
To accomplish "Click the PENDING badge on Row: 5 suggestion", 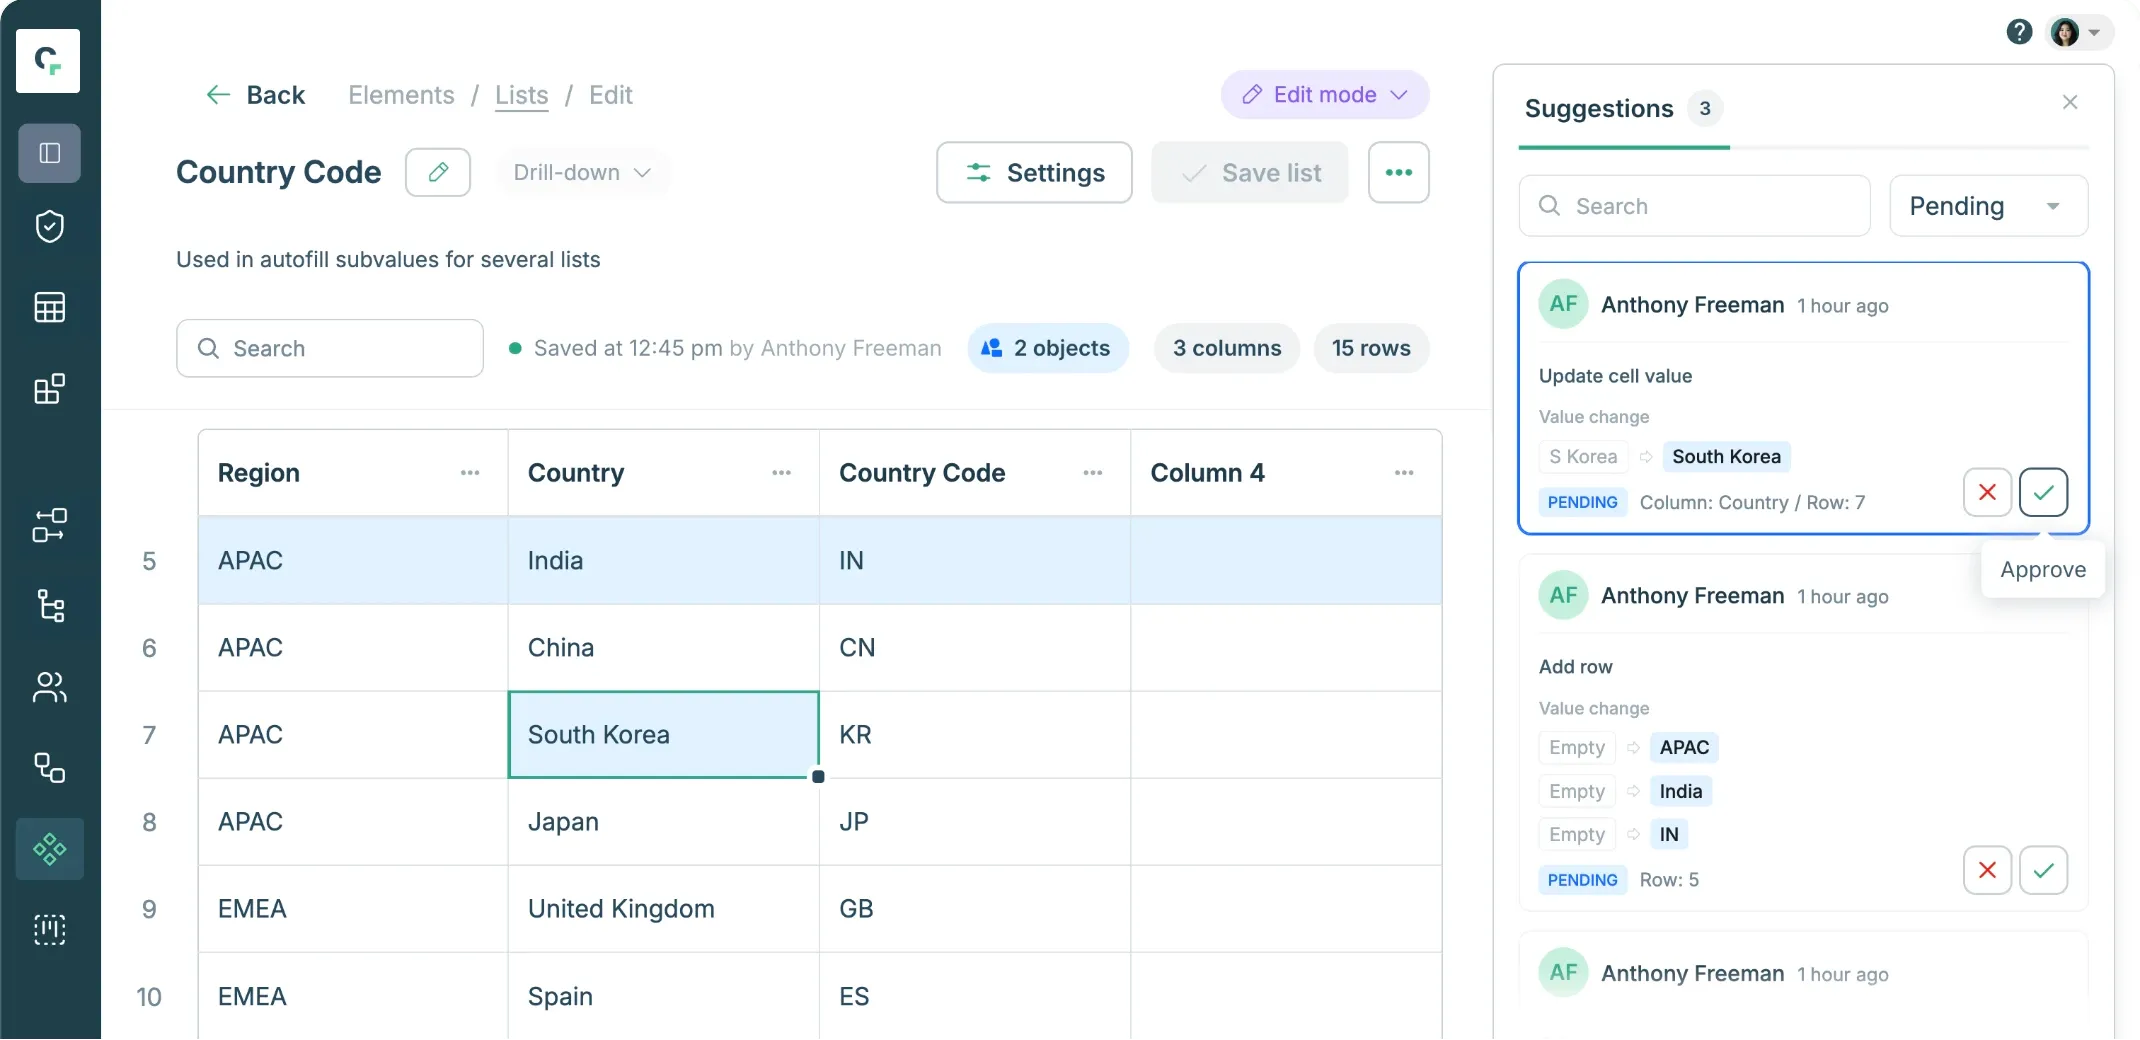I will coord(1582,880).
